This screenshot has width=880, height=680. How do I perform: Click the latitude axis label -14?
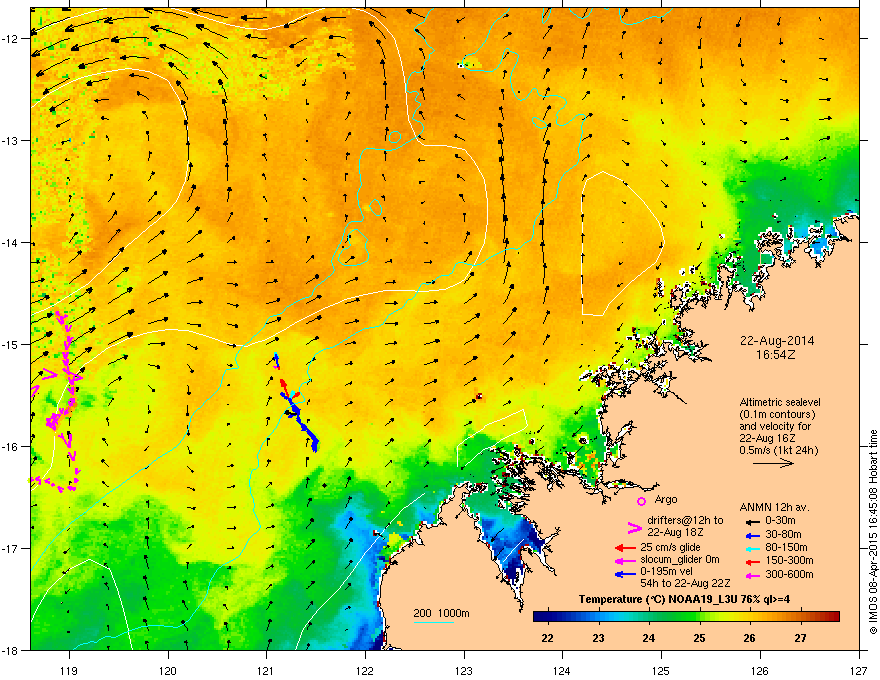[10, 243]
